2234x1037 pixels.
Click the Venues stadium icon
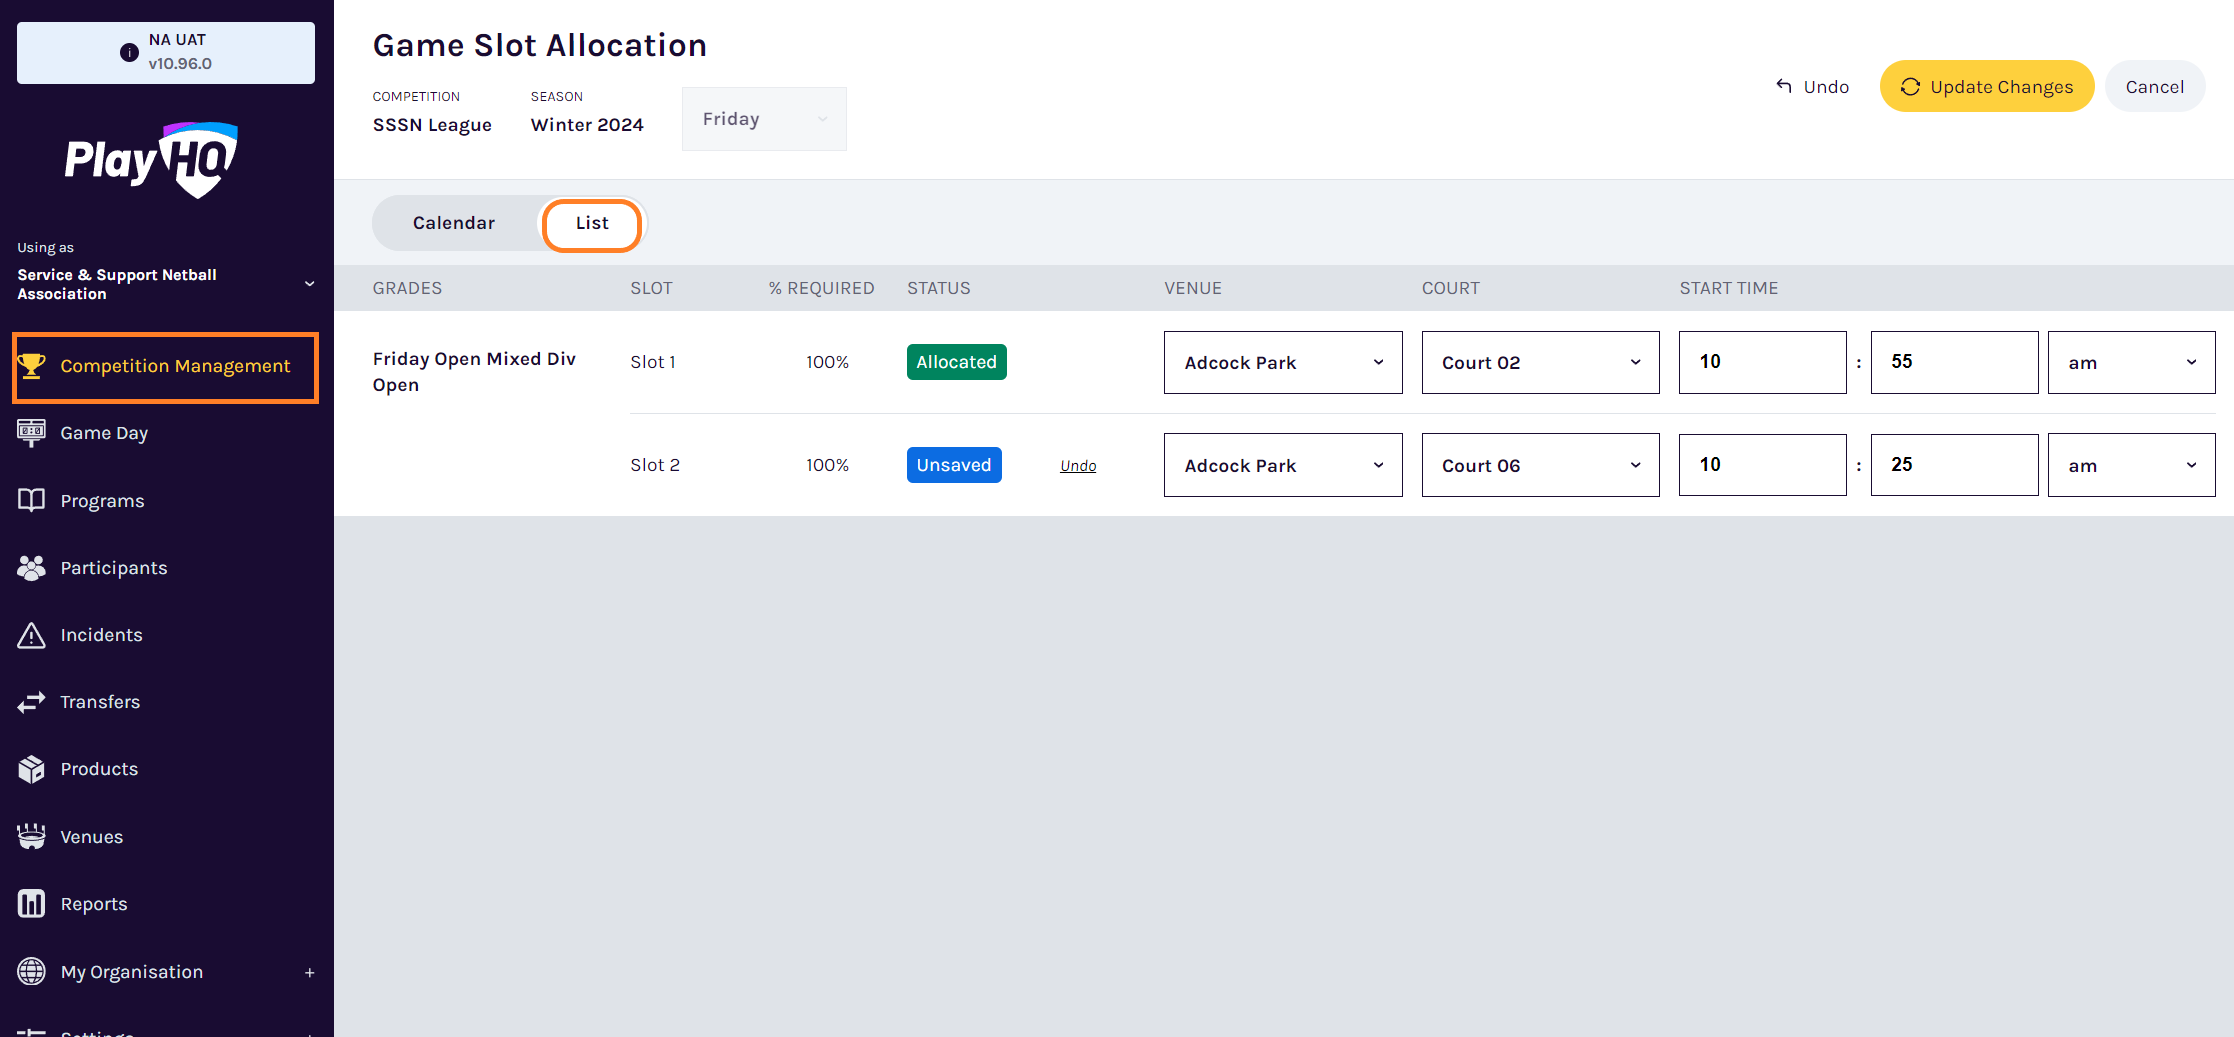pos(31,836)
